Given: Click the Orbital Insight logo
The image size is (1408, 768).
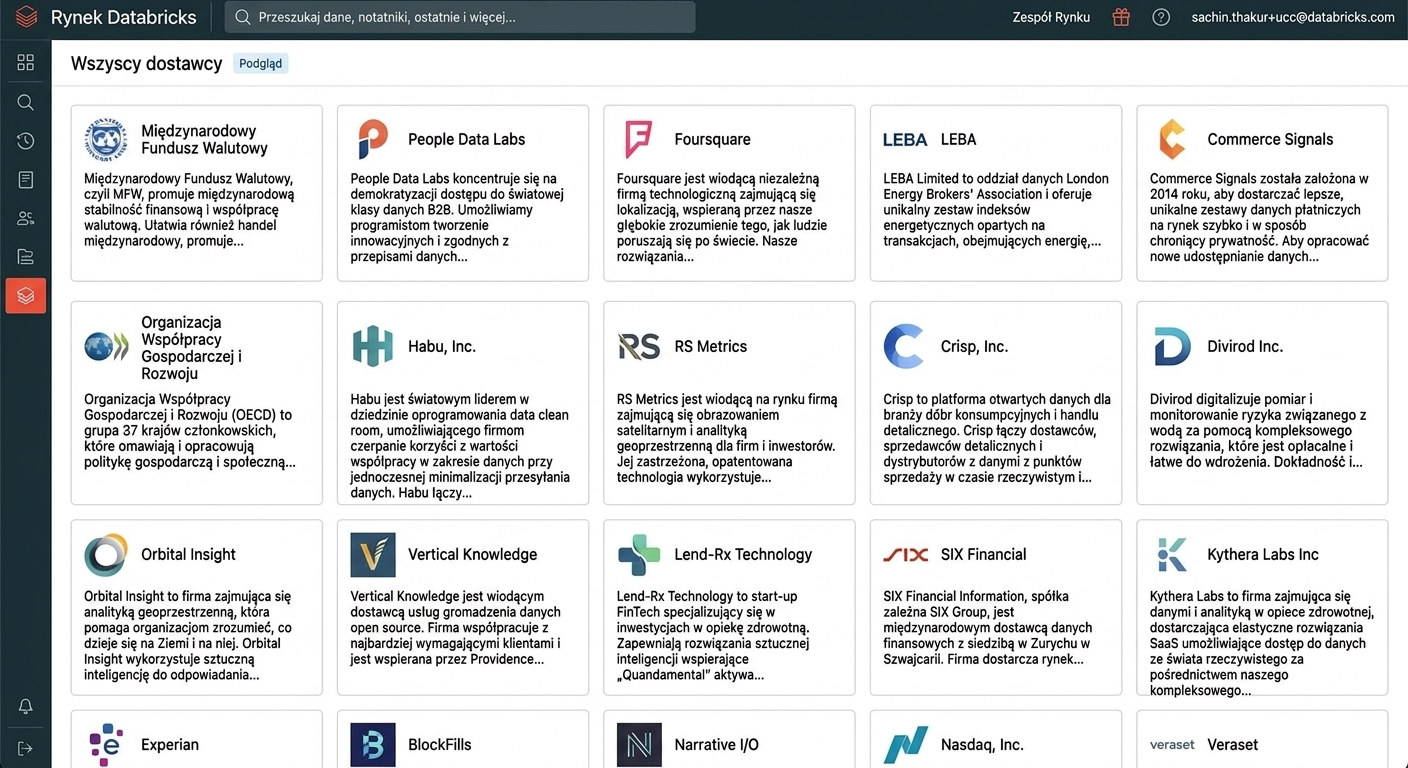Looking at the screenshot, I should (106, 554).
